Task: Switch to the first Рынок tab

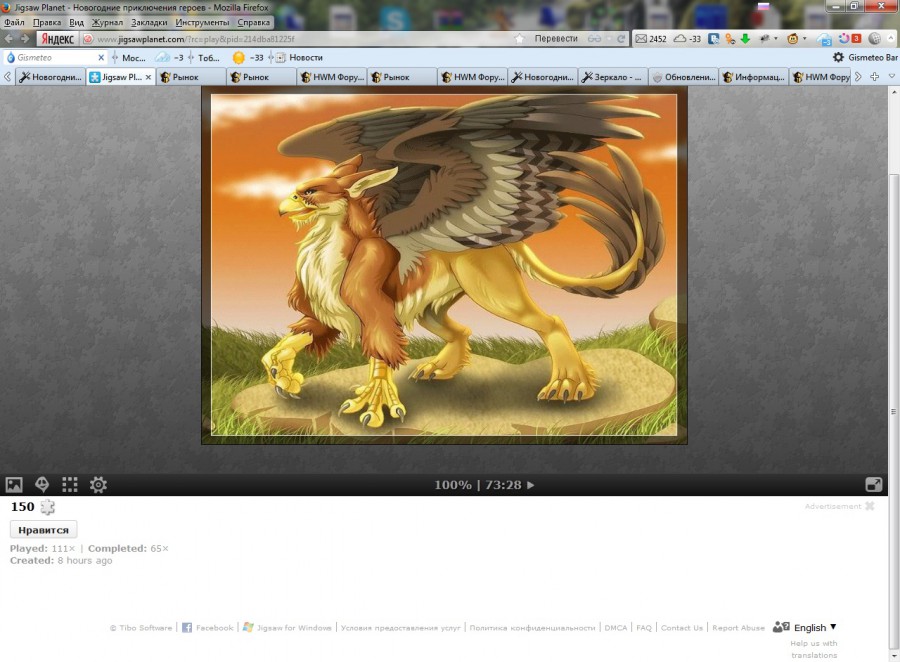Action: click(x=191, y=76)
